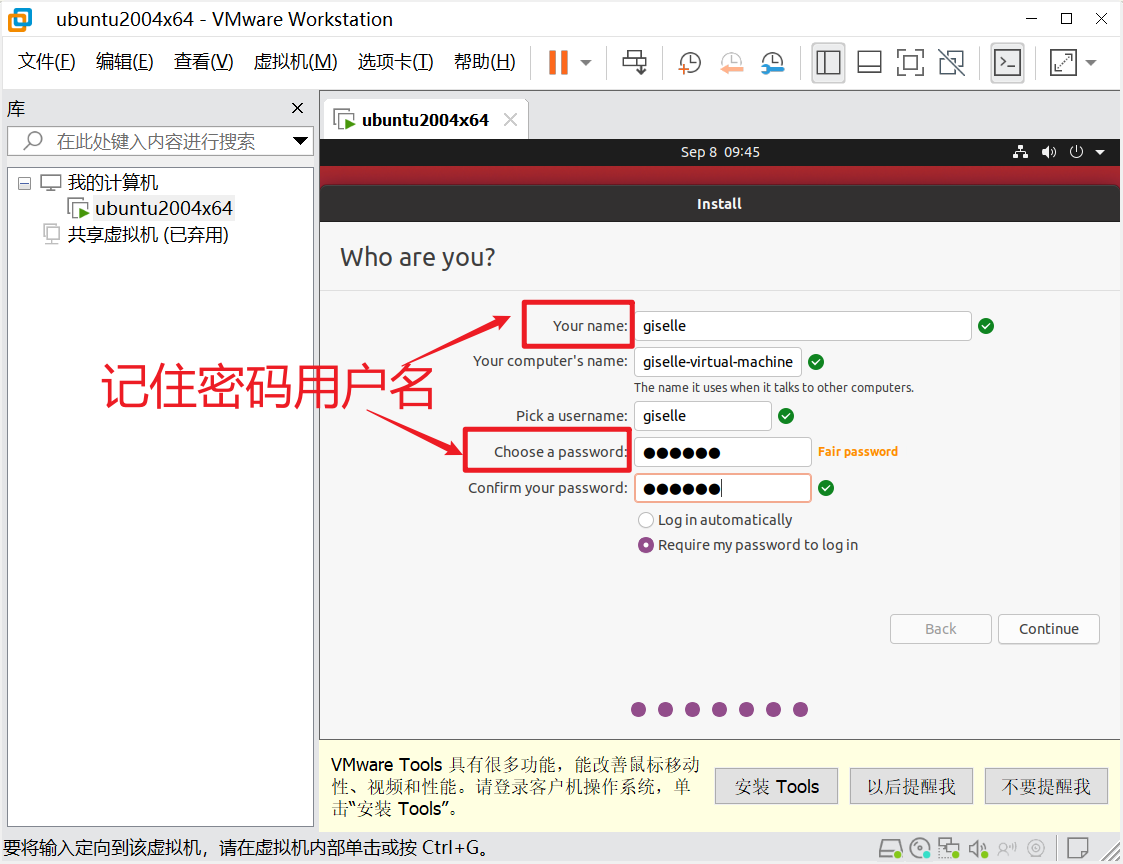Switch to the ubuntu2004x64 tab
Image resolution: width=1123 pixels, height=864 pixels.
425,120
